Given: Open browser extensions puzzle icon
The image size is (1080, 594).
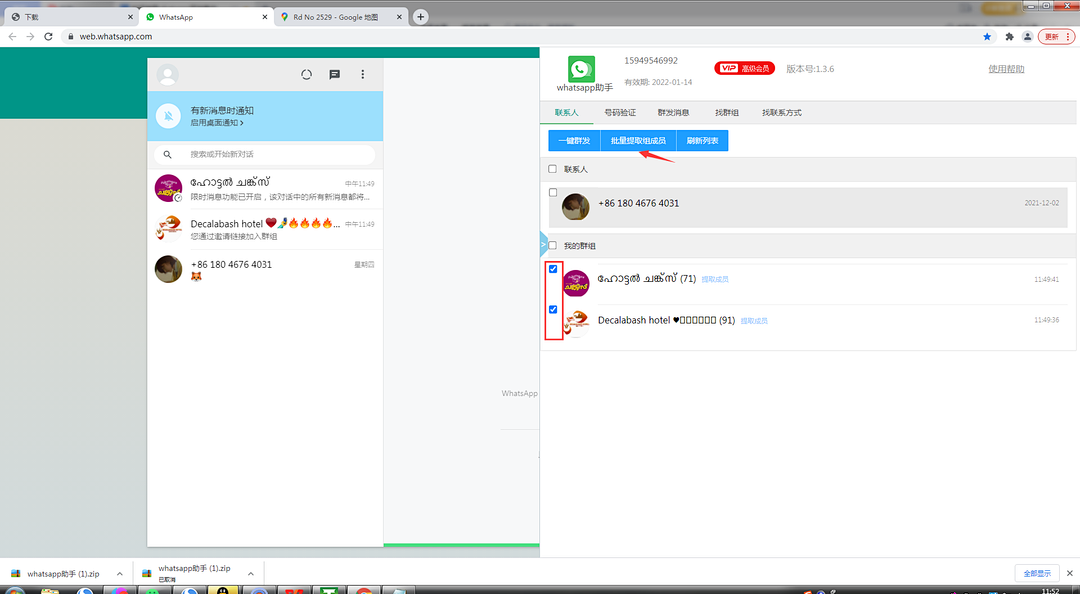Looking at the screenshot, I should pyautogui.click(x=1009, y=37).
